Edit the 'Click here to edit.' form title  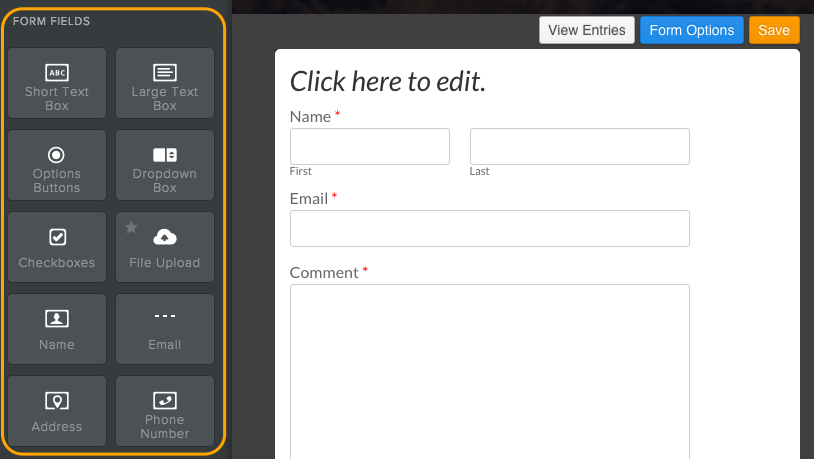tap(387, 82)
